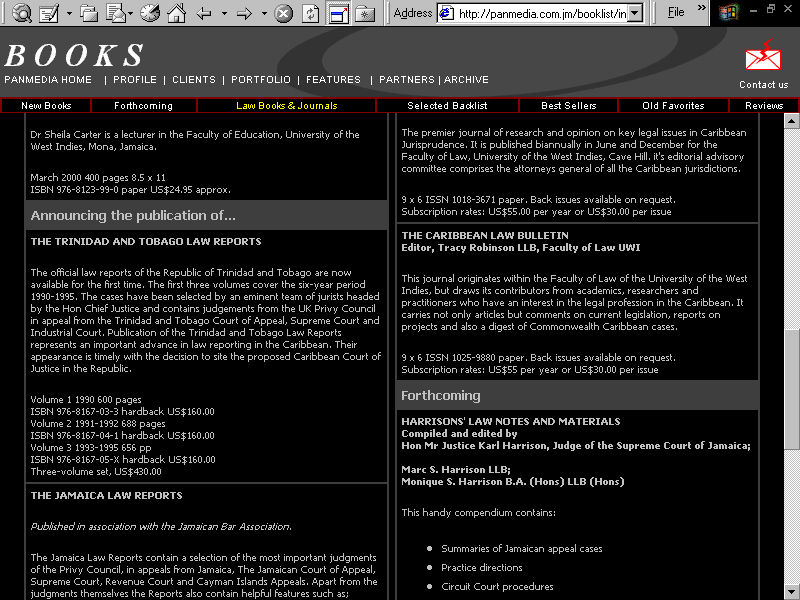Click the Selected Backlist tab
Viewport: 800px width, 600px height.
coord(447,105)
